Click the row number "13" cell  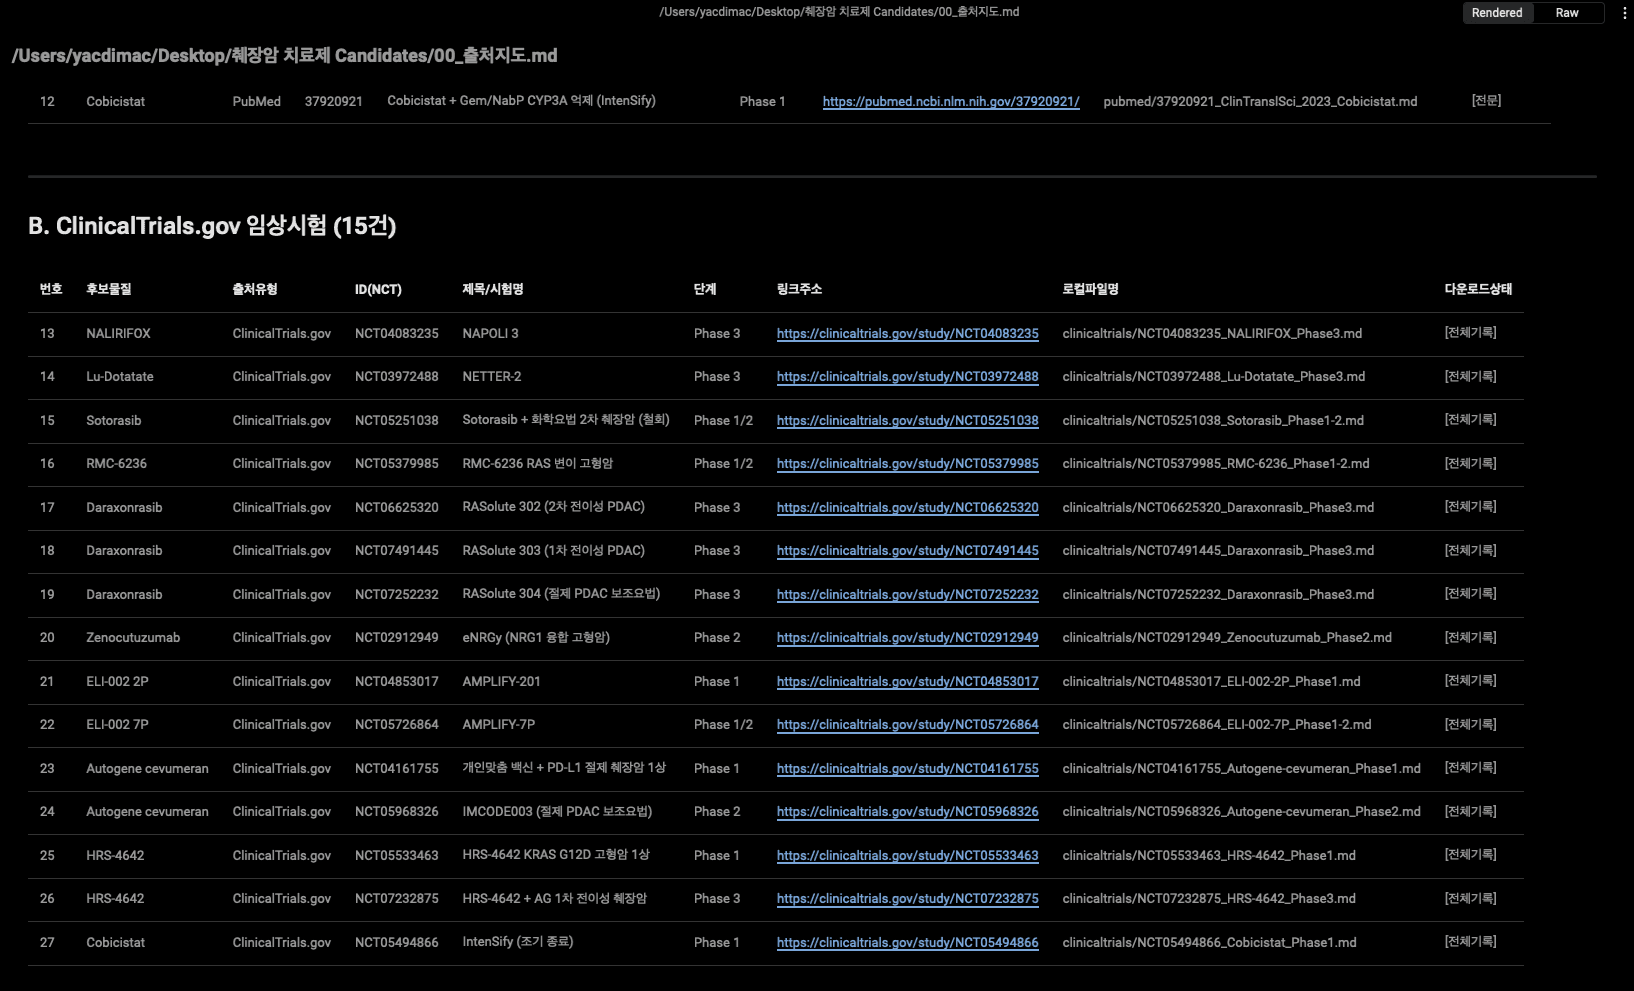coord(47,334)
